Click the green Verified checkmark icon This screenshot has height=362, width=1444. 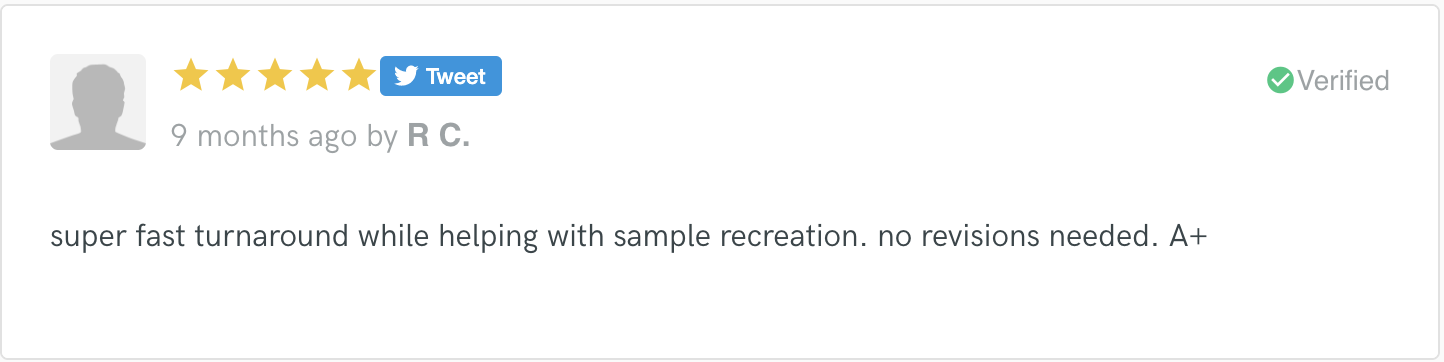coord(1280,80)
